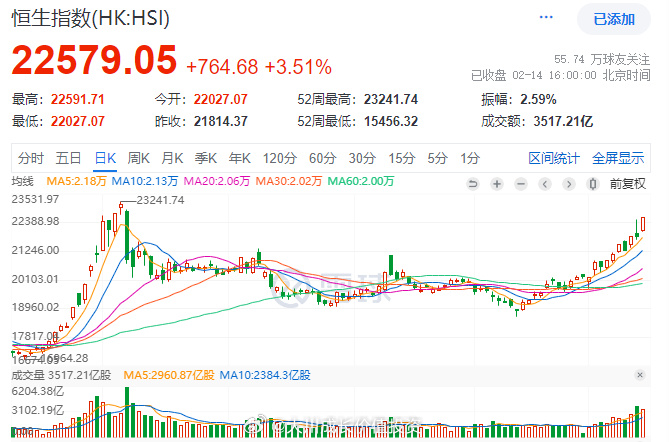Click the 55.74 万球友关注 followers text

[602, 59]
